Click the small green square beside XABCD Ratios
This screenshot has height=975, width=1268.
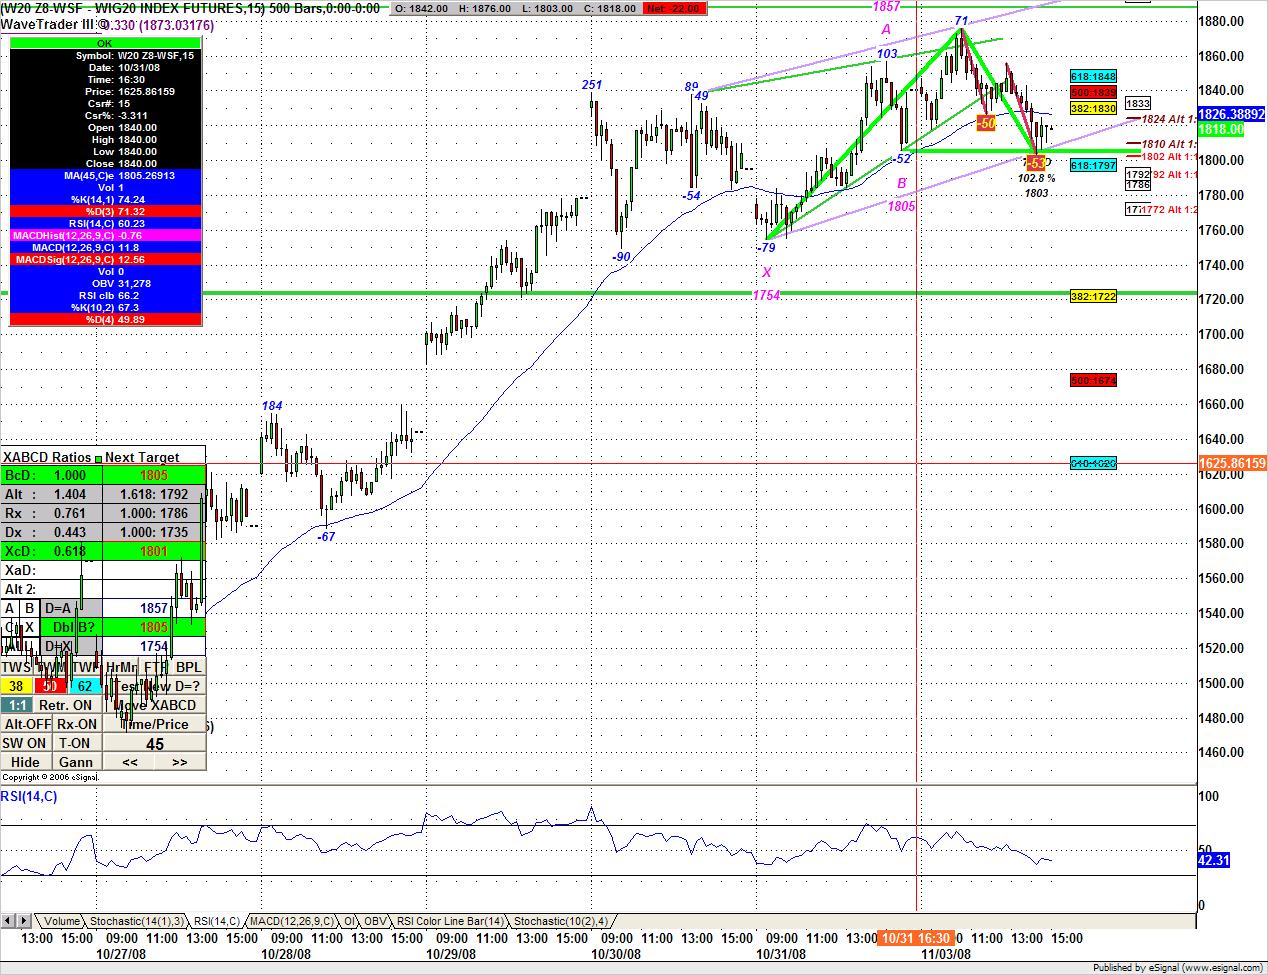[98, 459]
